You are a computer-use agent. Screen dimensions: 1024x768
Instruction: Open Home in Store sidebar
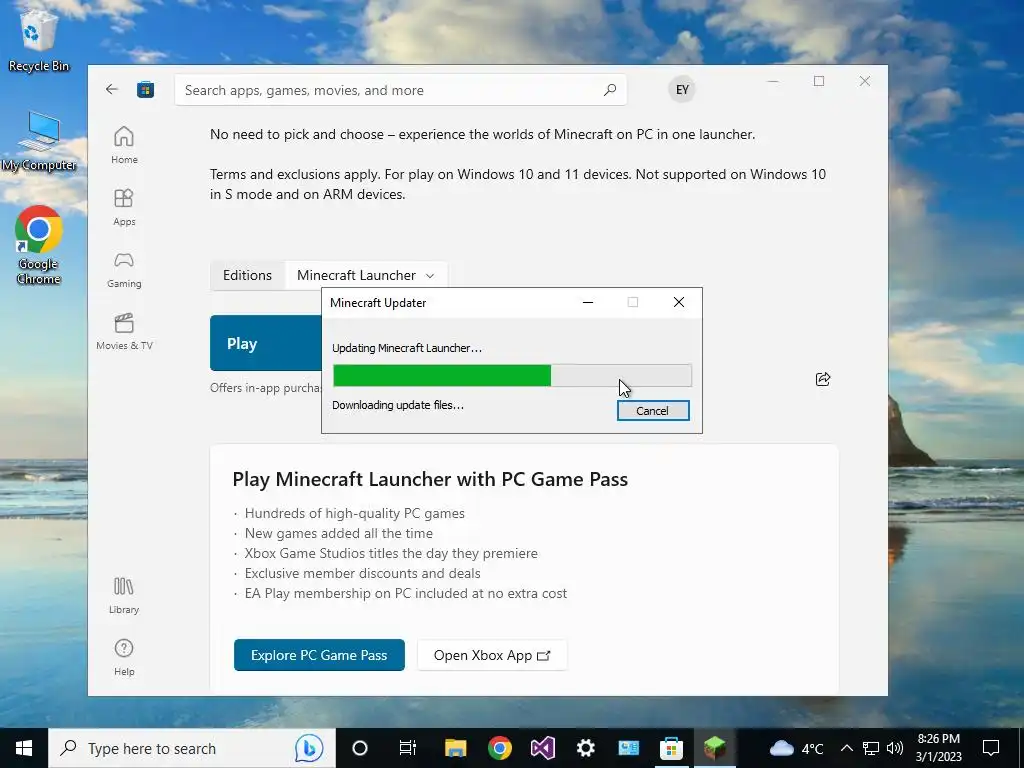pyautogui.click(x=124, y=145)
